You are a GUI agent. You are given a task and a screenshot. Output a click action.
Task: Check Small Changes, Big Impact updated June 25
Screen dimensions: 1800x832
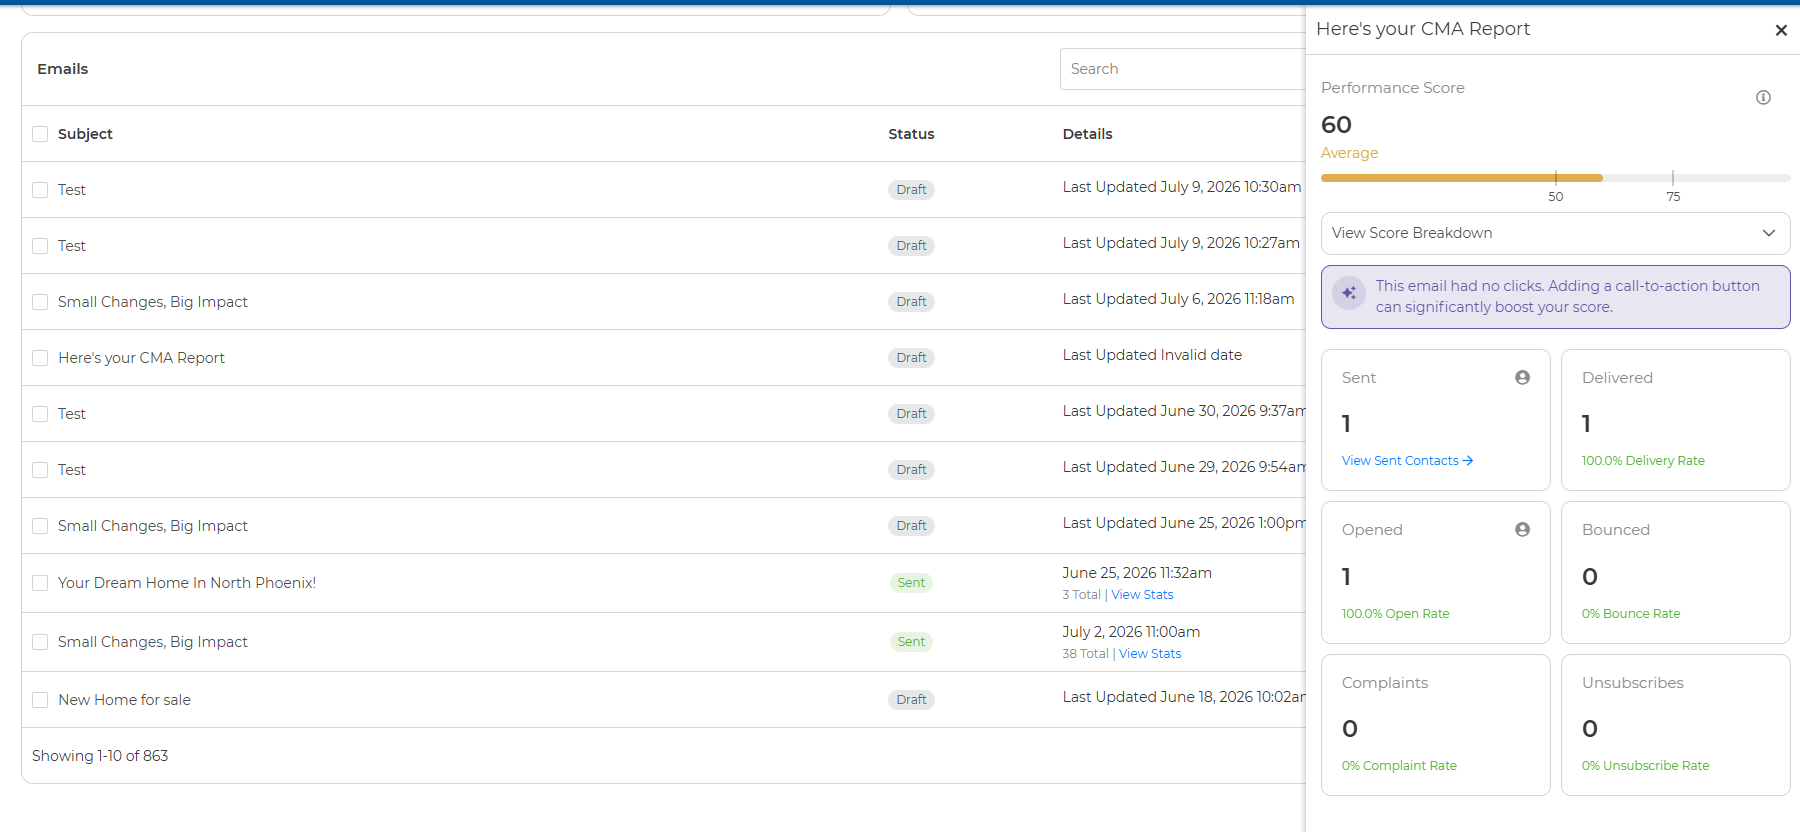(40, 526)
